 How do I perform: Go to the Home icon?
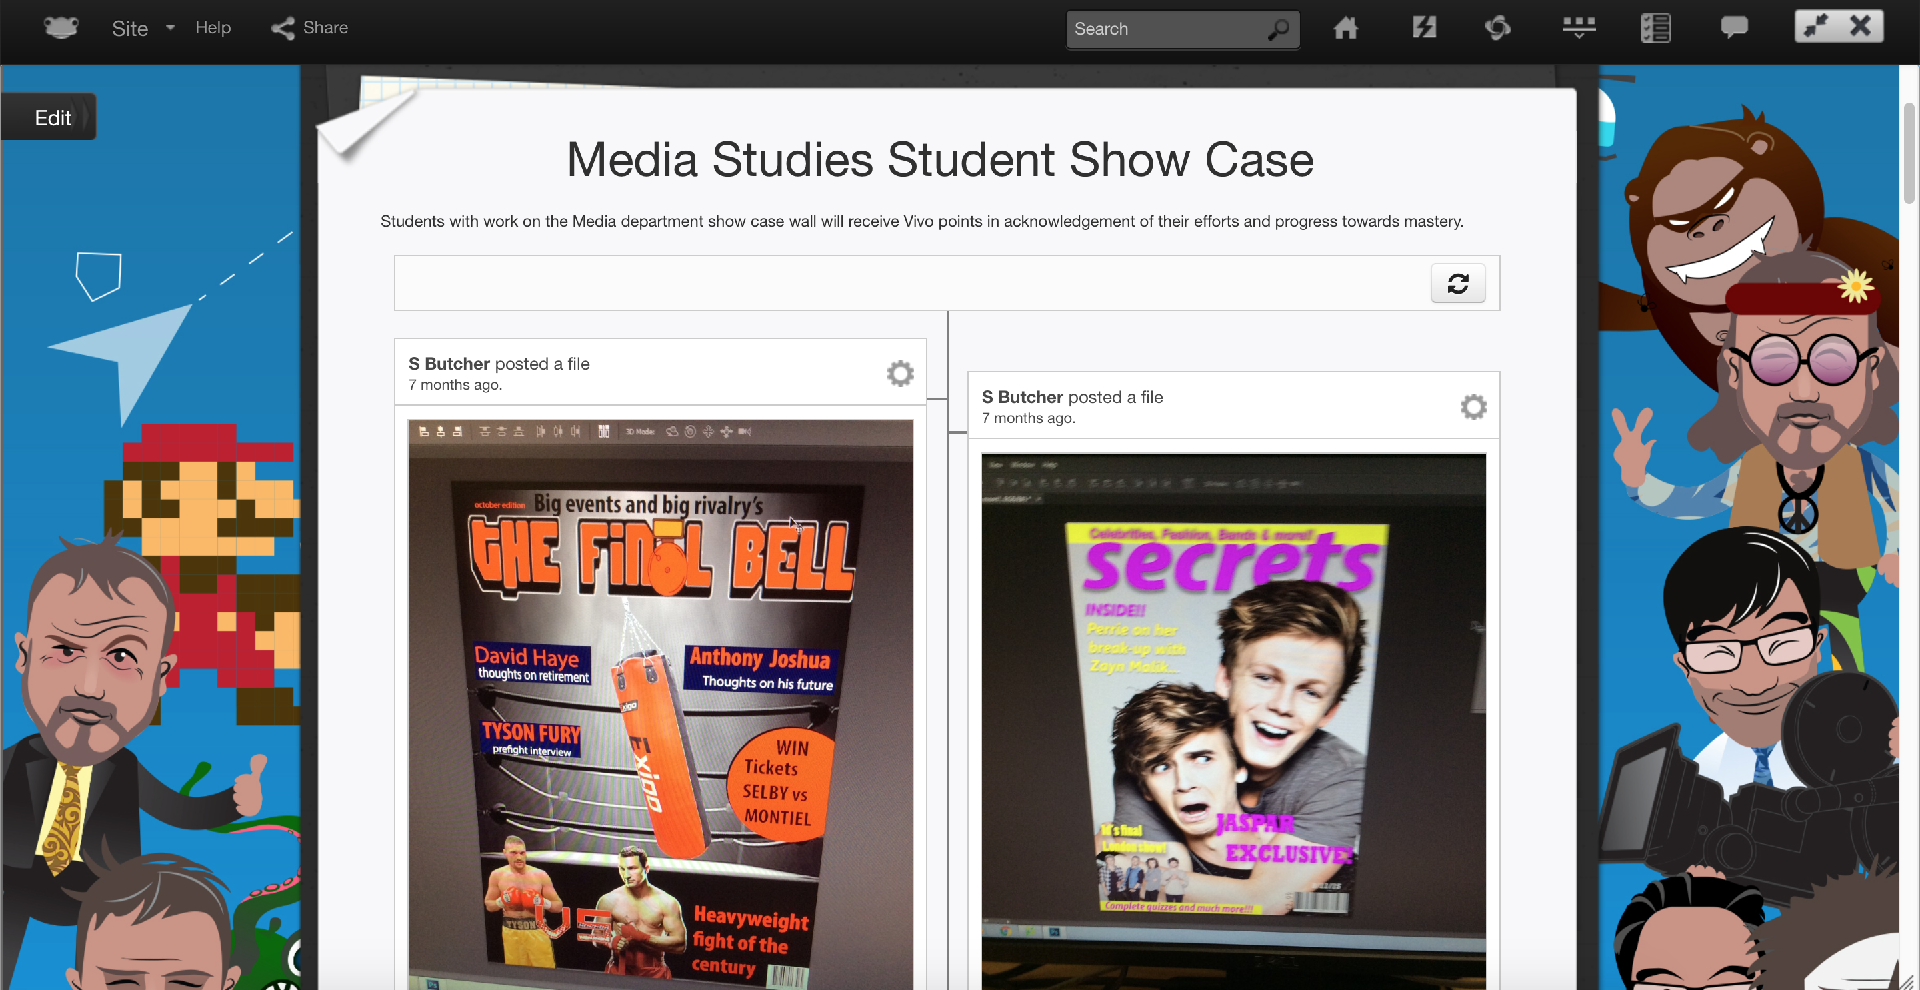pyautogui.click(x=1346, y=28)
